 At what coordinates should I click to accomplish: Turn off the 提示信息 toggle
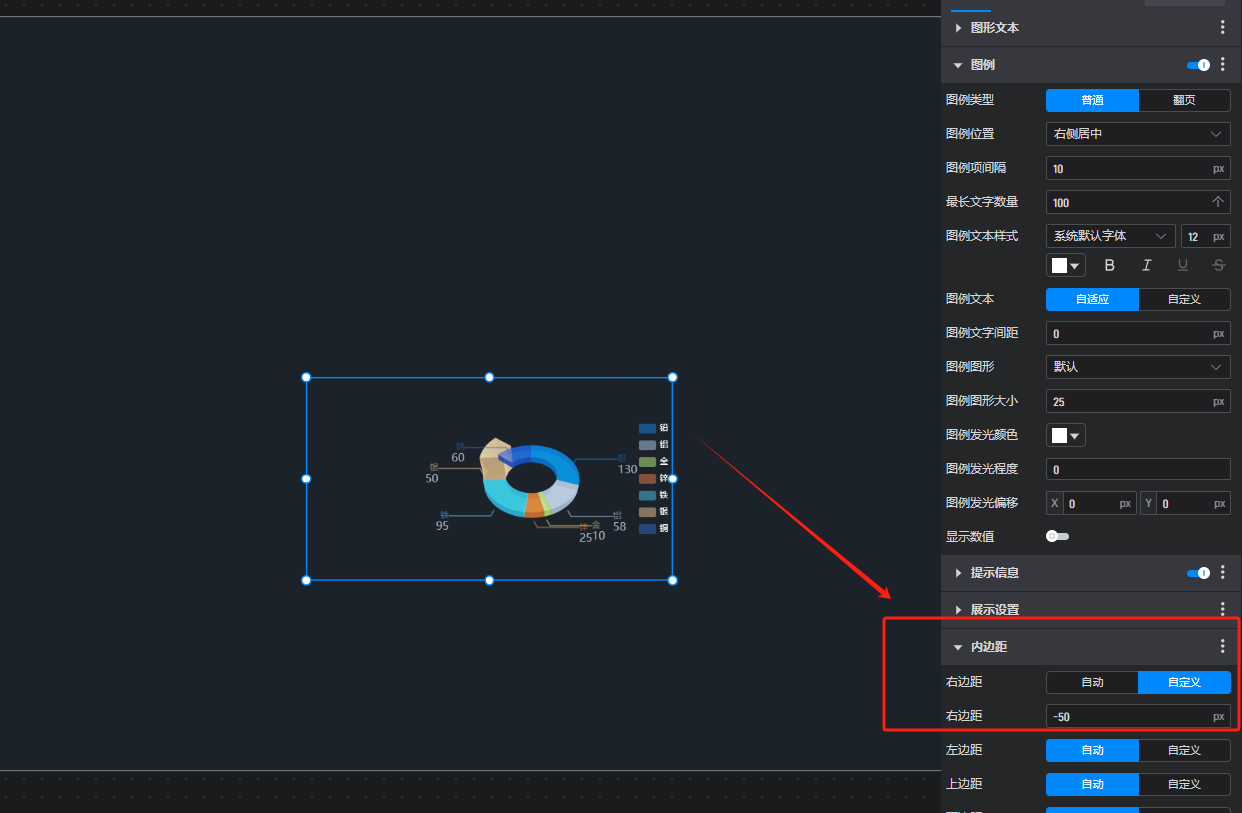click(1198, 573)
